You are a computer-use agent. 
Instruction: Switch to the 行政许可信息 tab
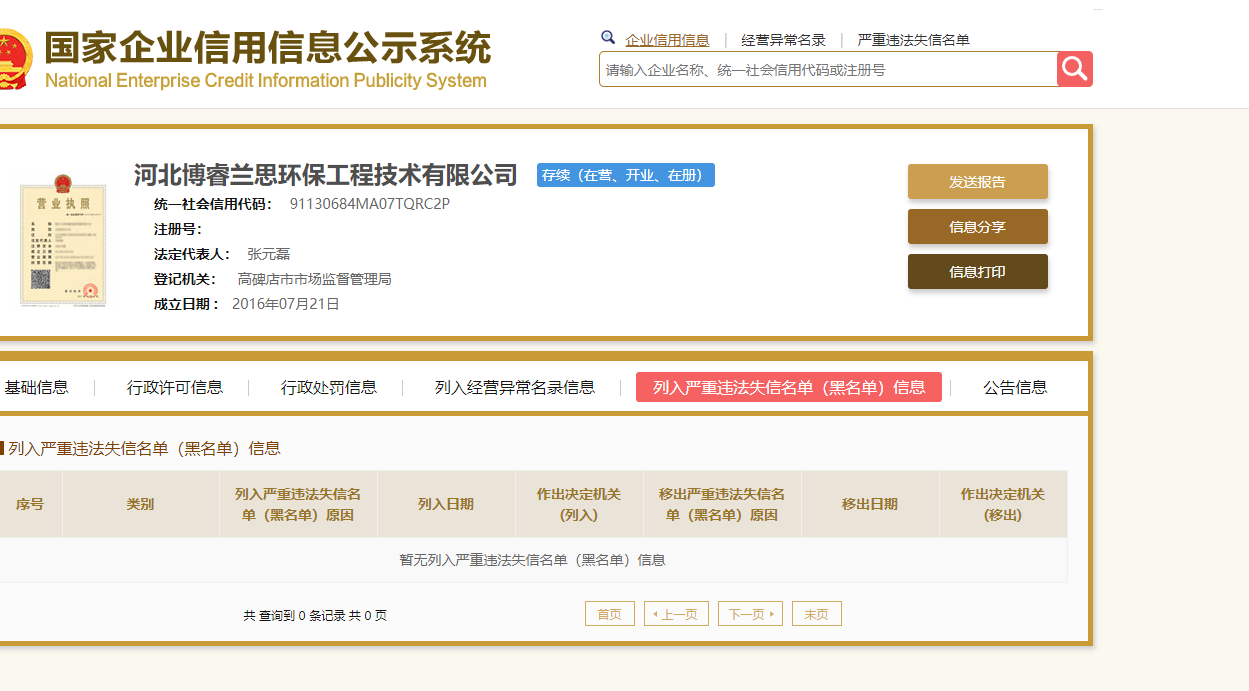click(175, 387)
